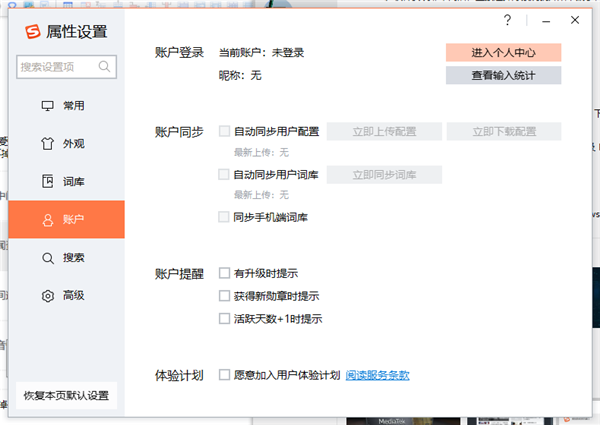Click the Sogou logo icon
The width and height of the screenshot is (600, 425).
click(30, 31)
